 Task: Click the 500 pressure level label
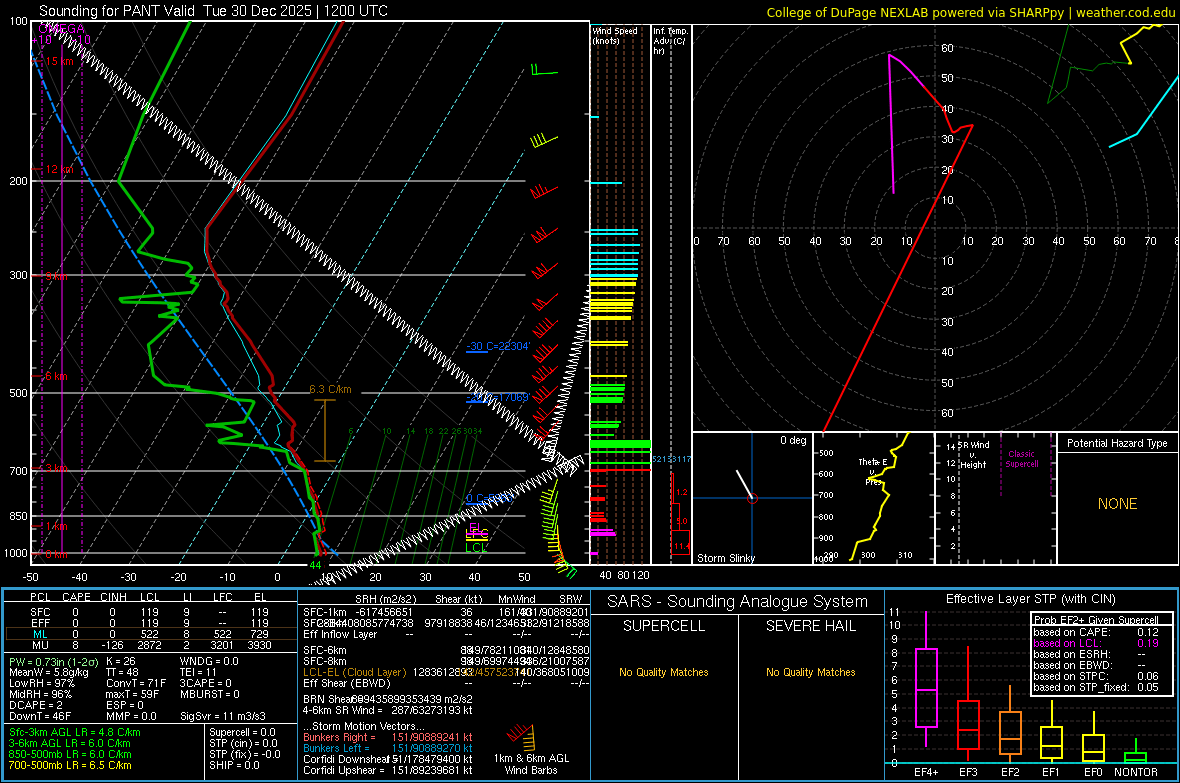click(x=18, y=393)
